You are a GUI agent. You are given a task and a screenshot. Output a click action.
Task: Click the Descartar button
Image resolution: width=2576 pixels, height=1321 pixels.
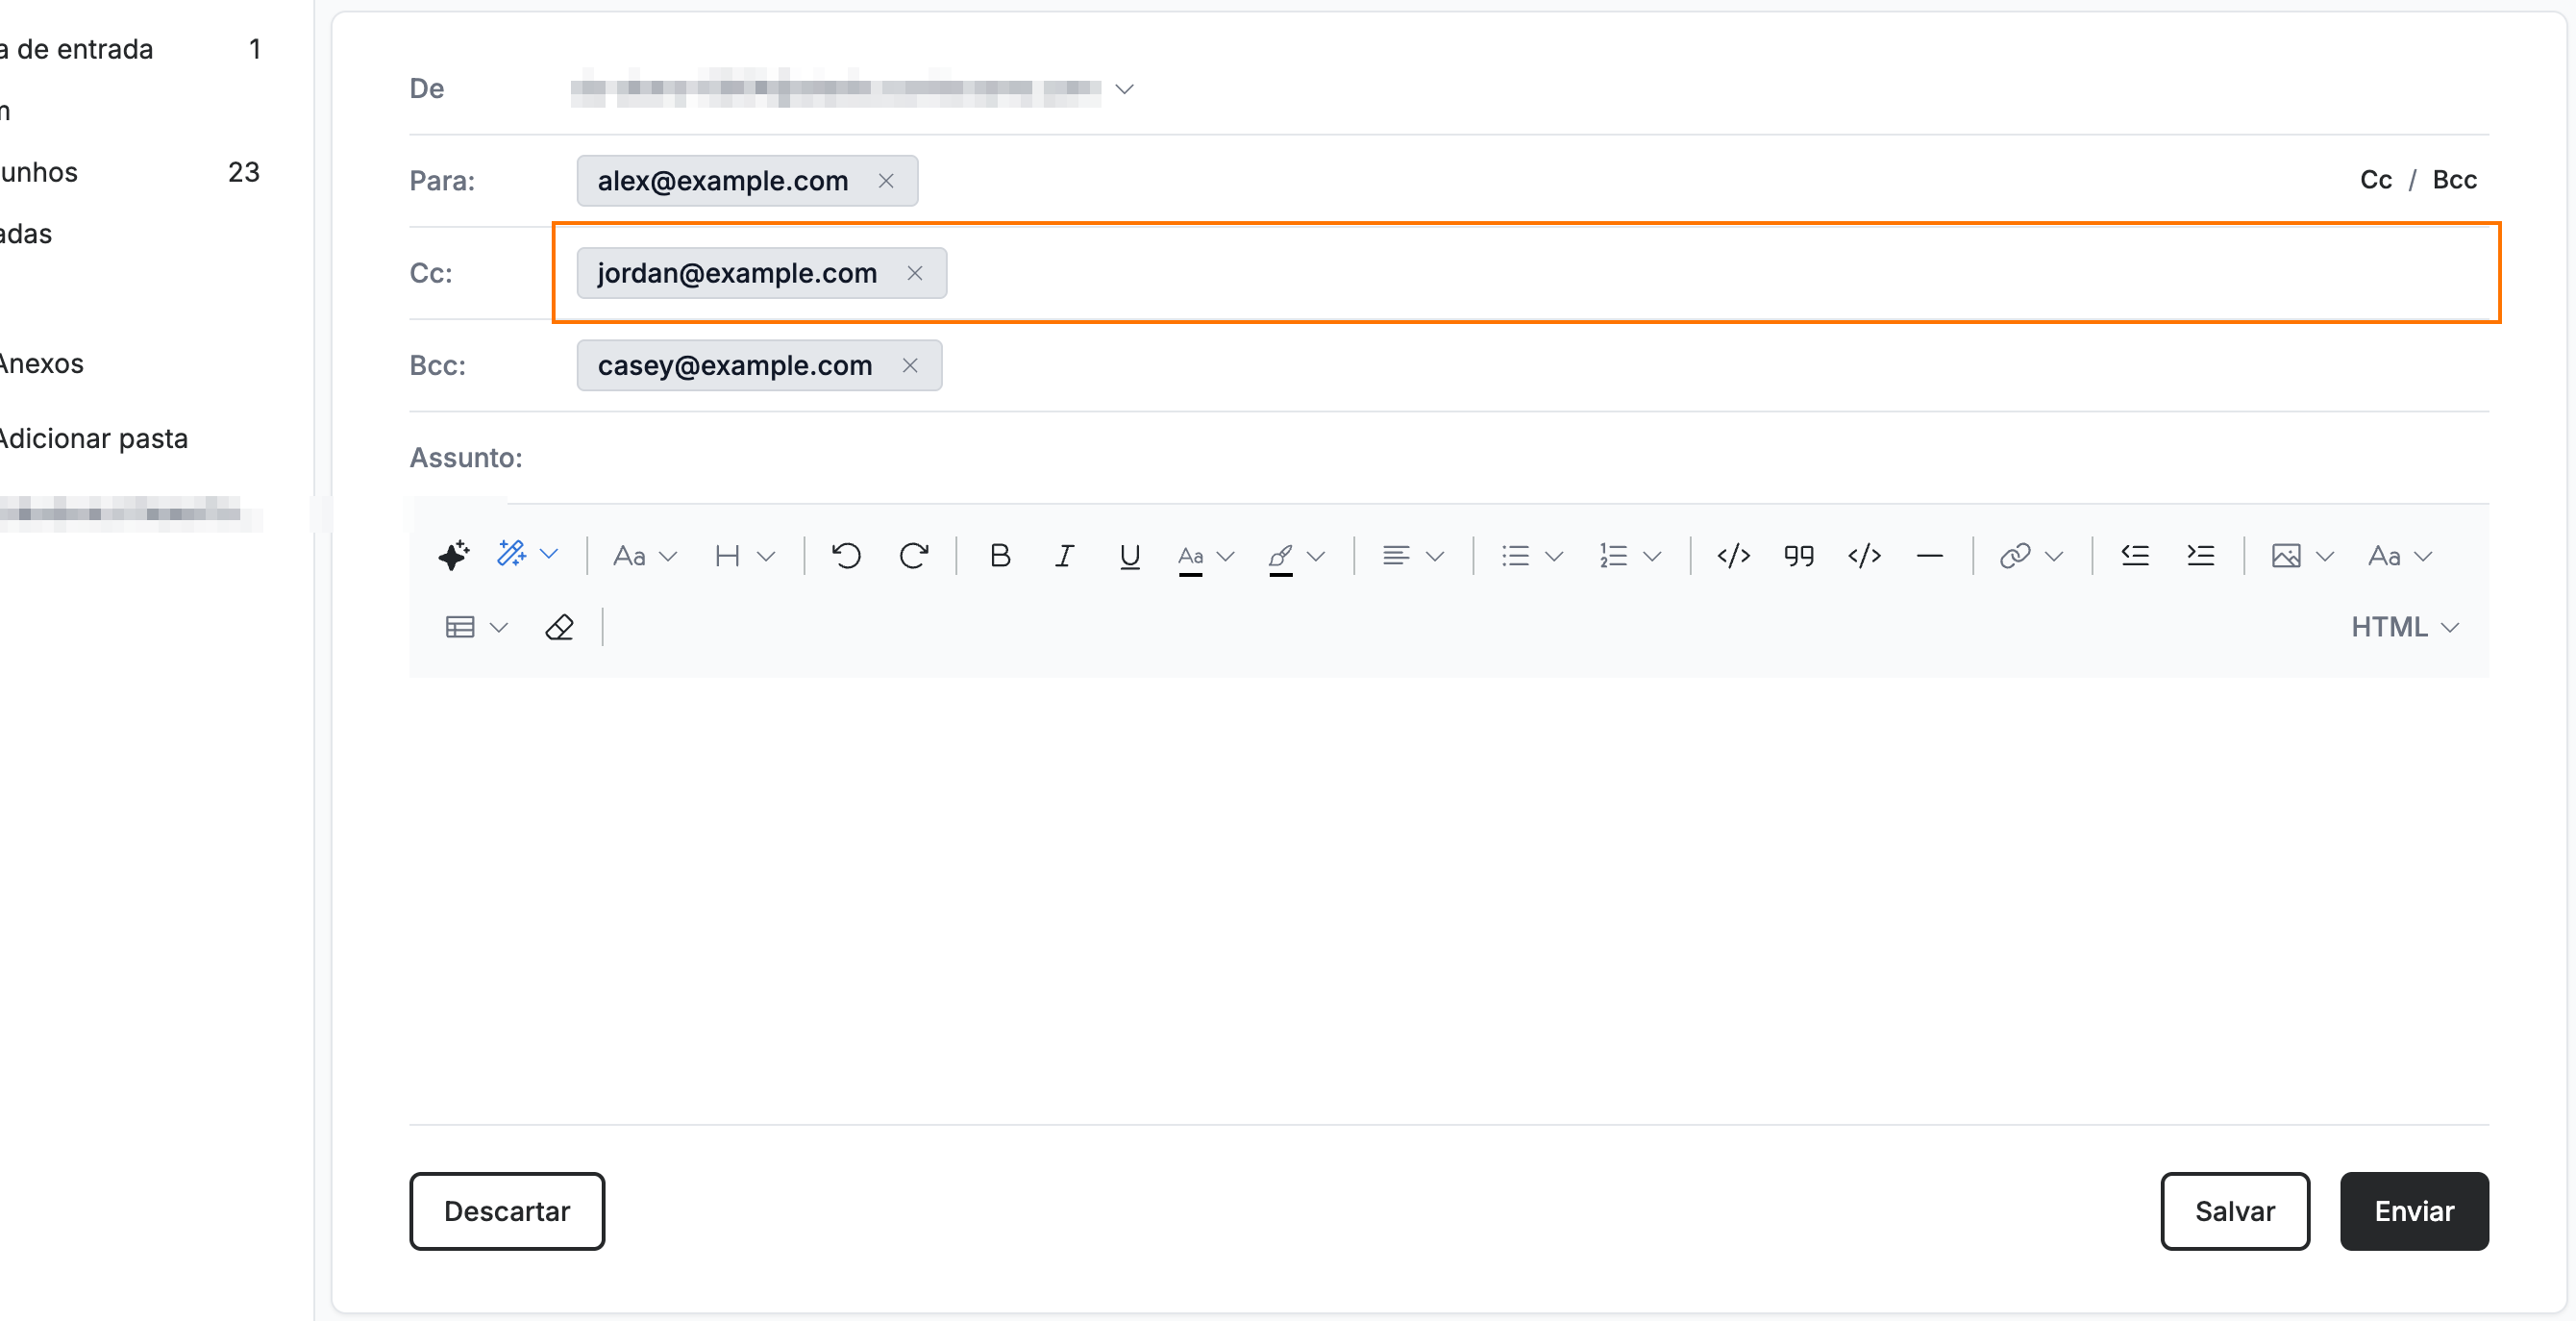[x=507, y=1211]
